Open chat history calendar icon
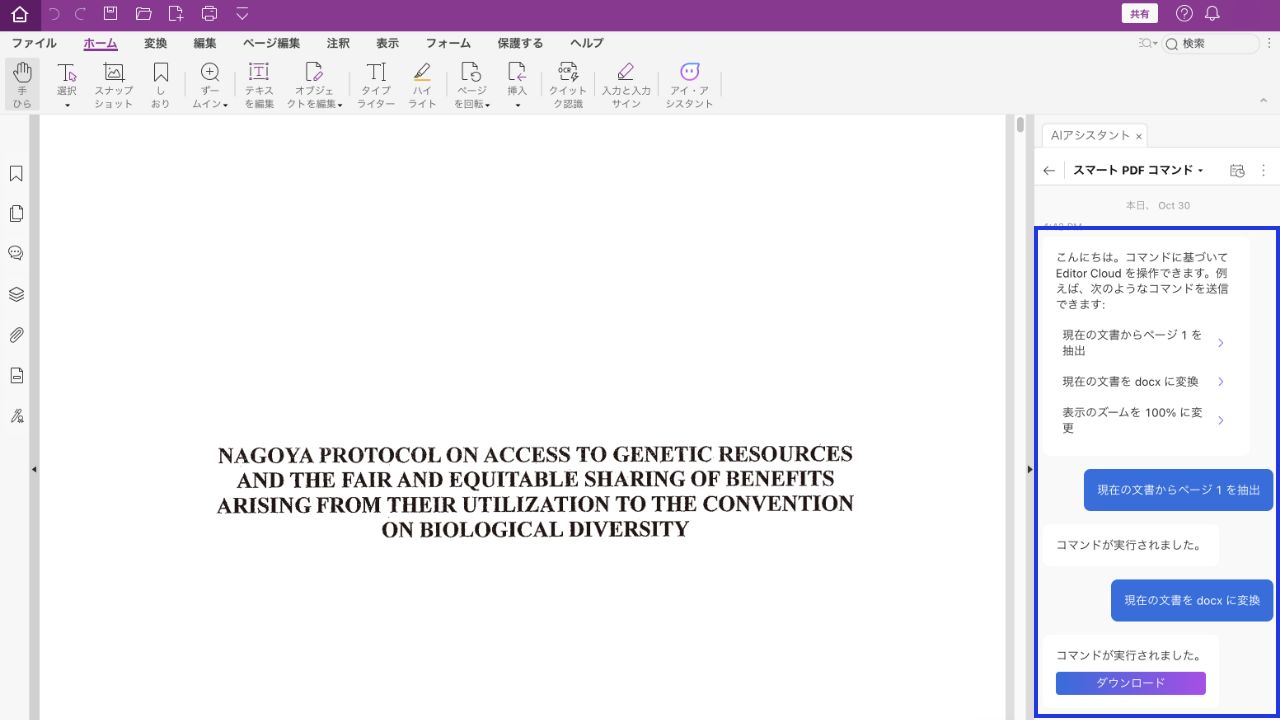The height and width of the screenshot is (720, 1280). click(x=1237, y=171)
